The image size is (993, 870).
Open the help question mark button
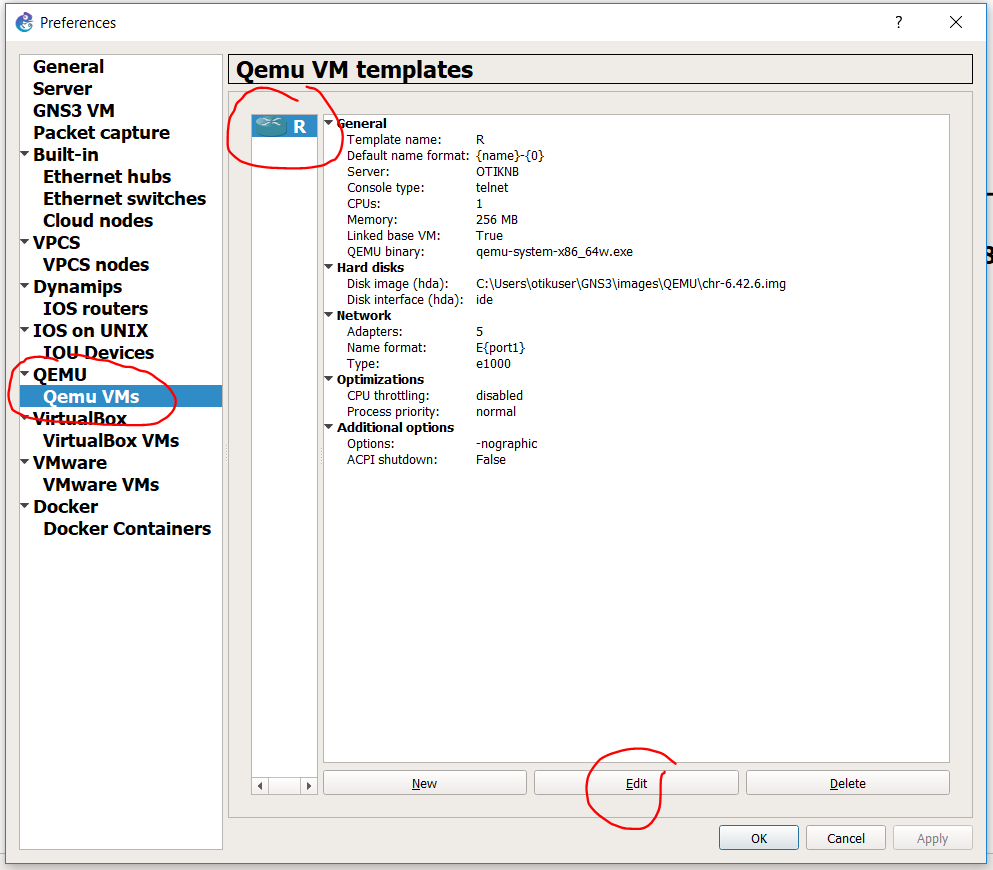tap(899, 22)
